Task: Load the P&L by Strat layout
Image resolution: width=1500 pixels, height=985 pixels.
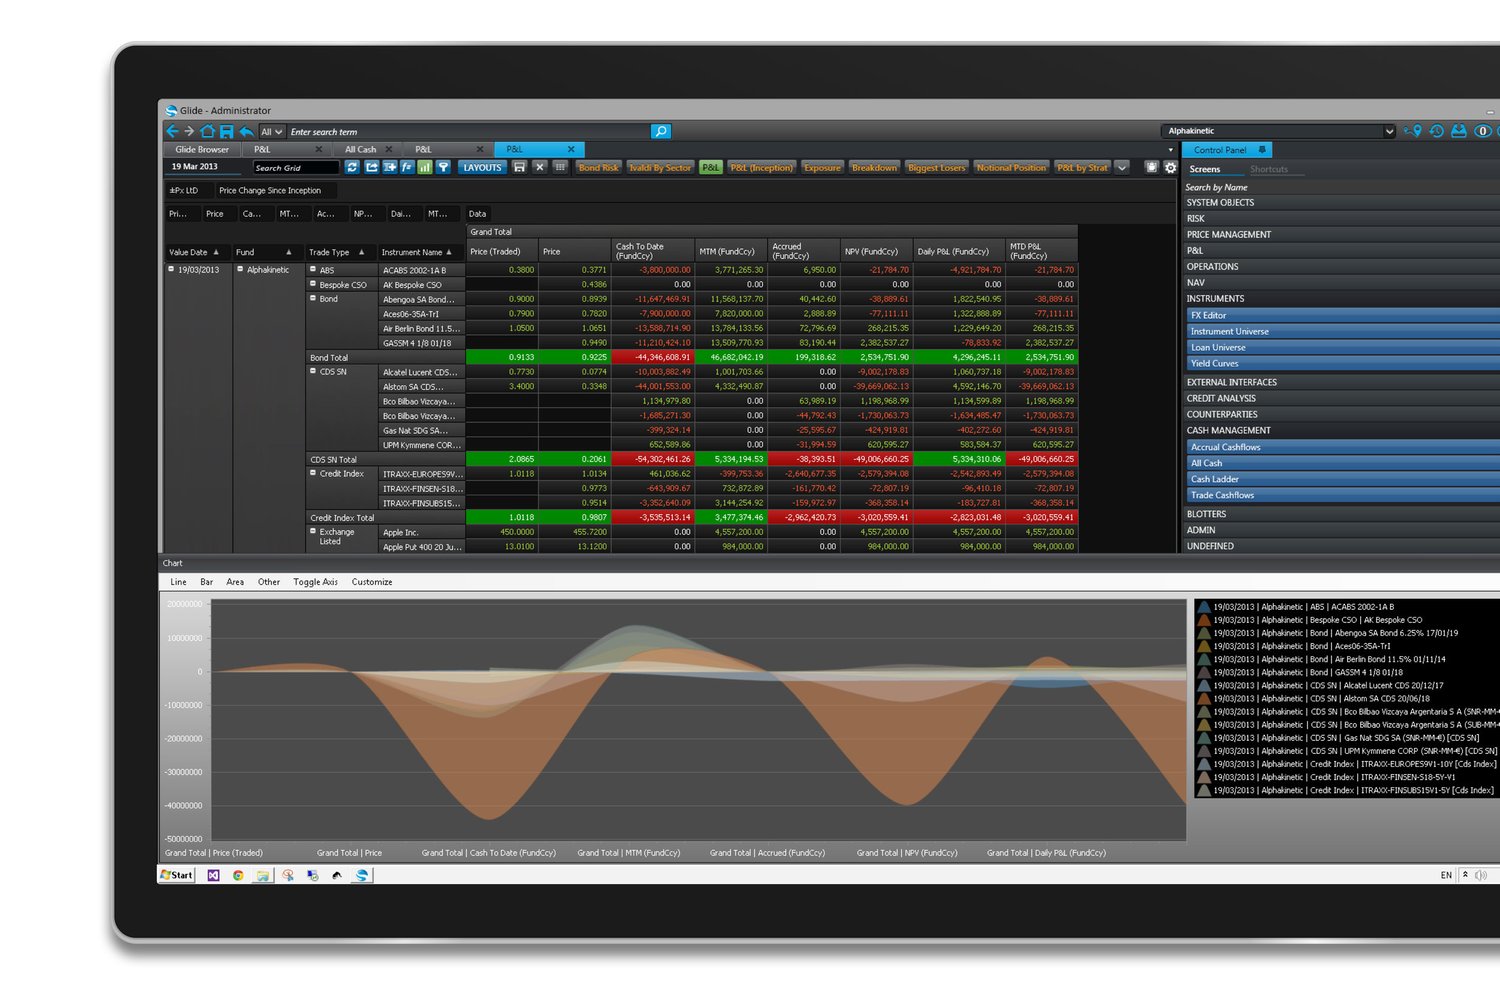Action: (1083, 167)
